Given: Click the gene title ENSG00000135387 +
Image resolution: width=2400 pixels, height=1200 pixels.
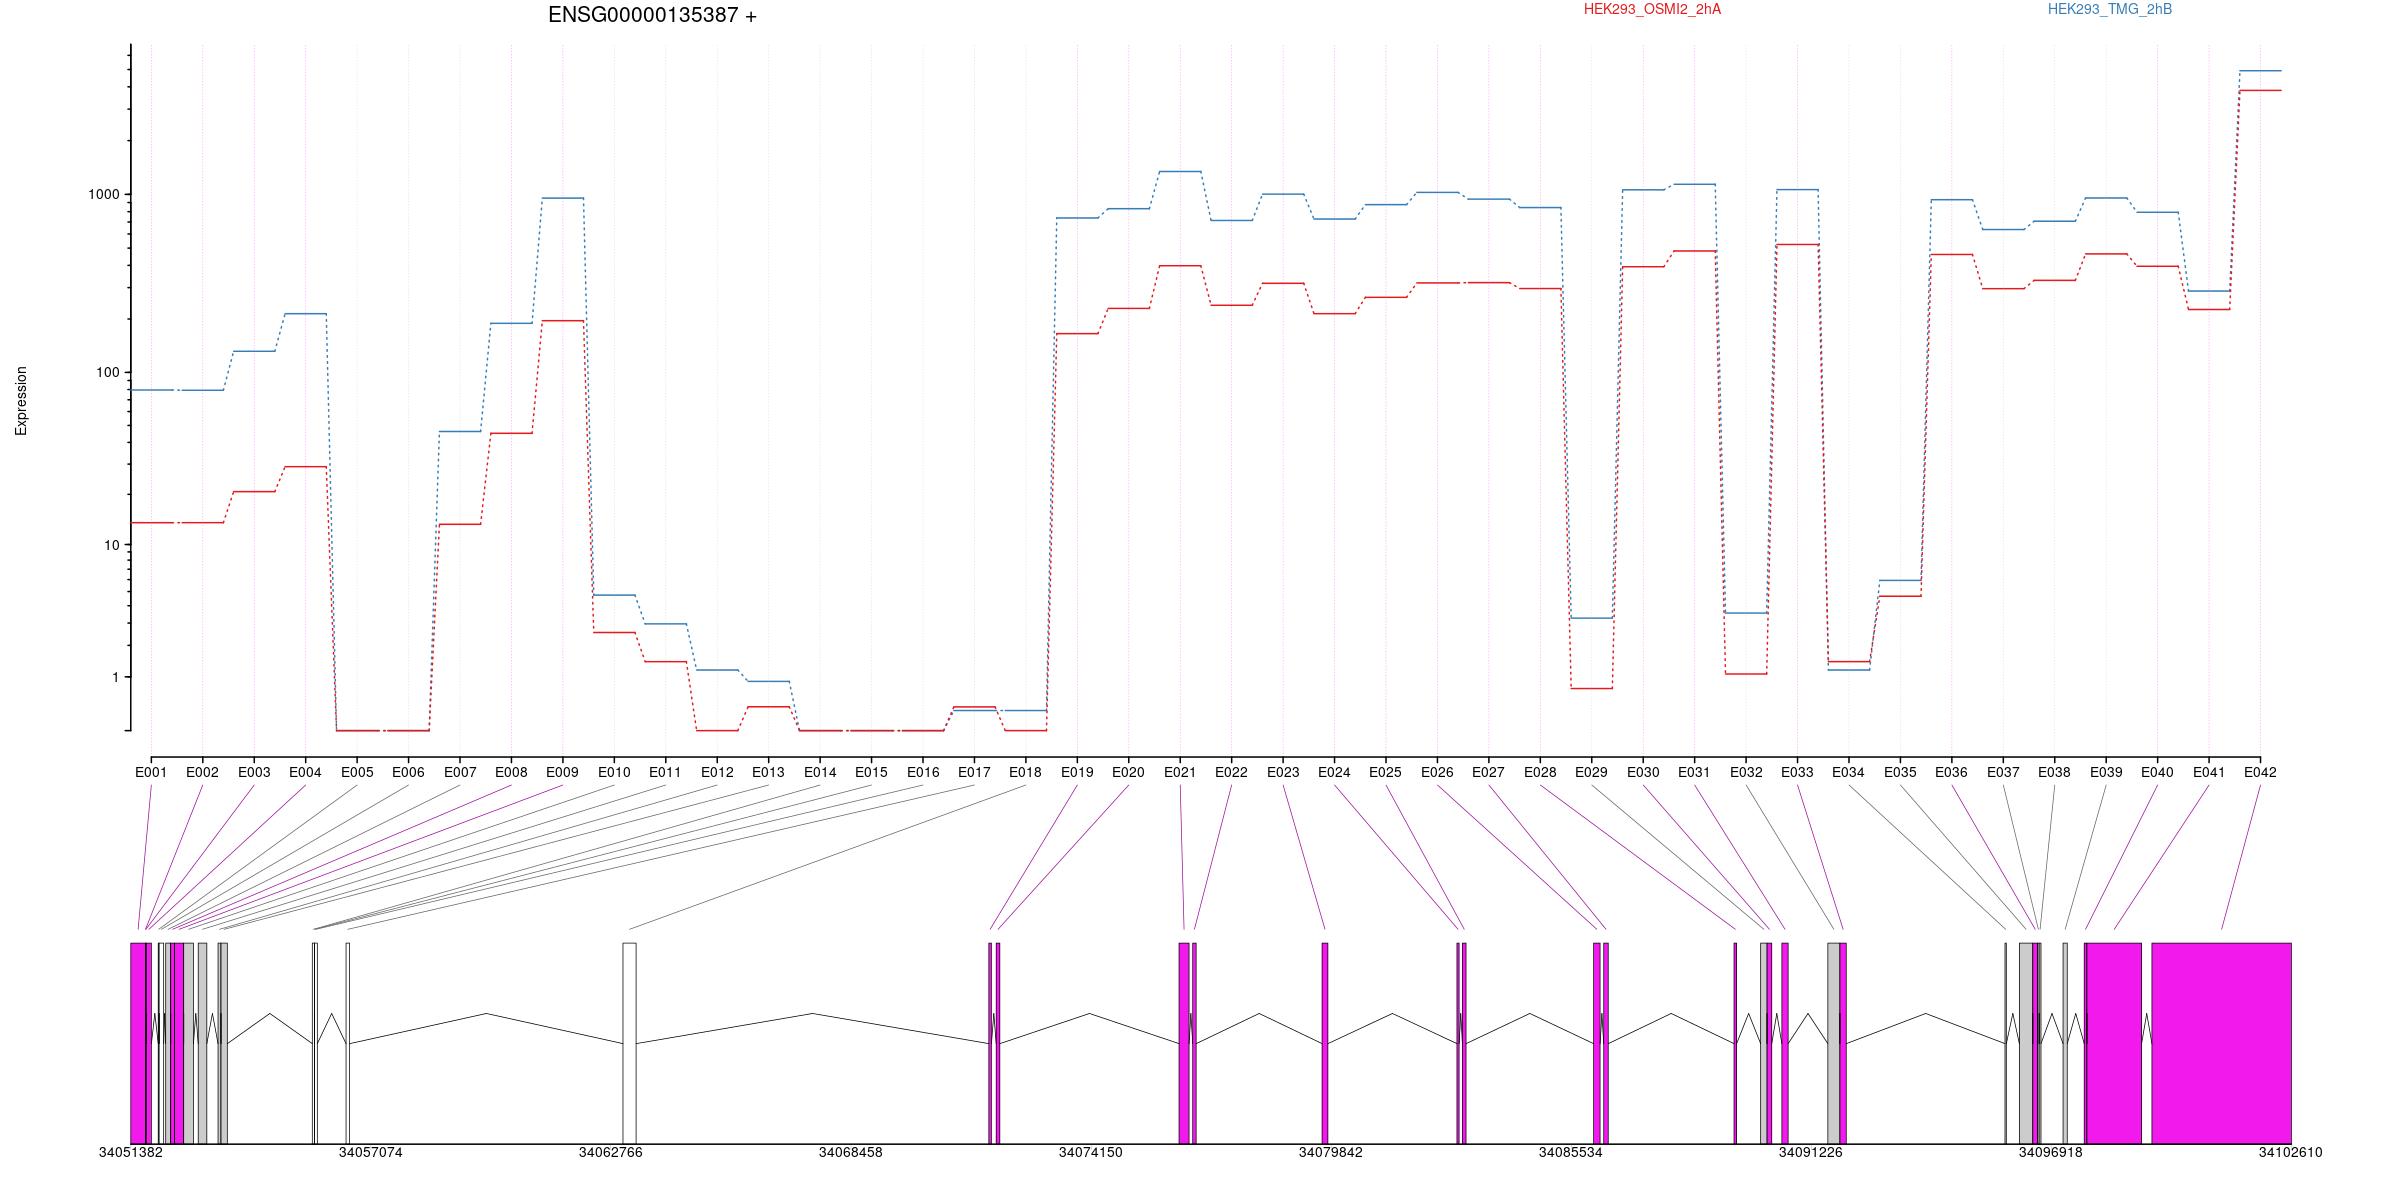Looking at the screenshot, I should (652, 15).
